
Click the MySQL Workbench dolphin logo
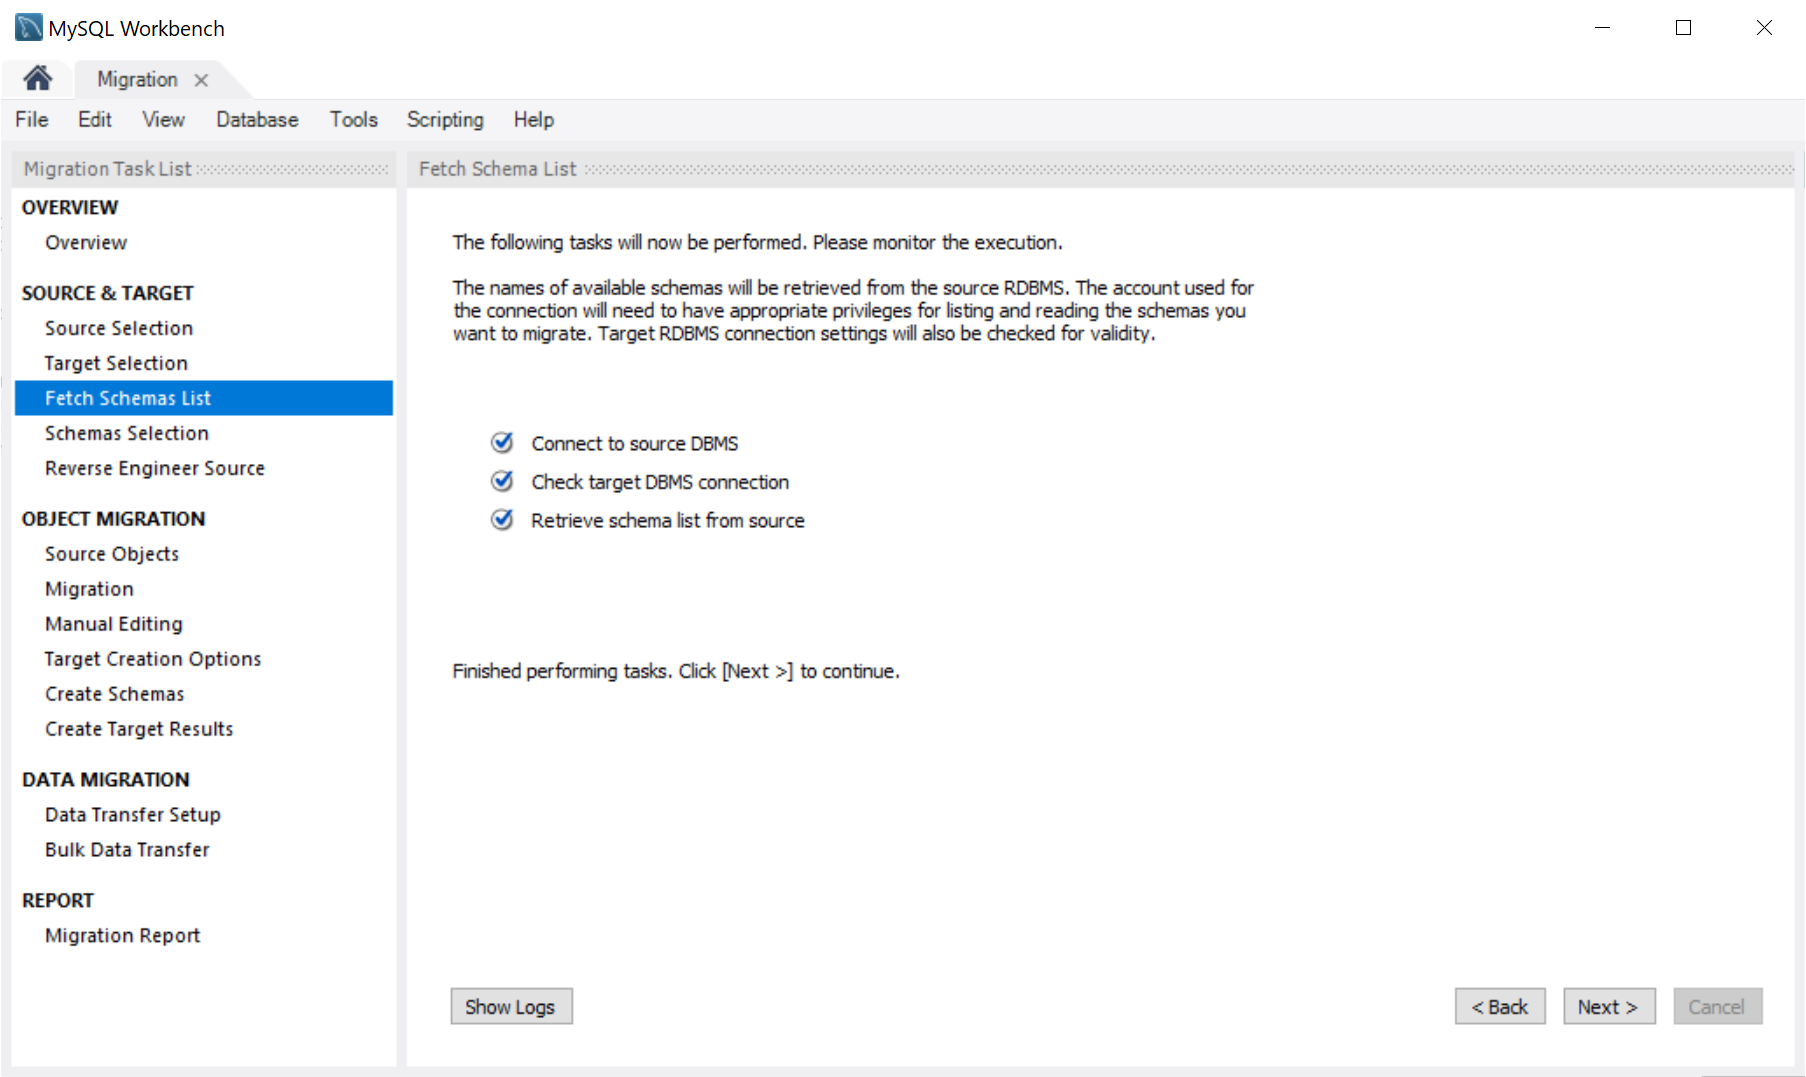tap(28, 28)
